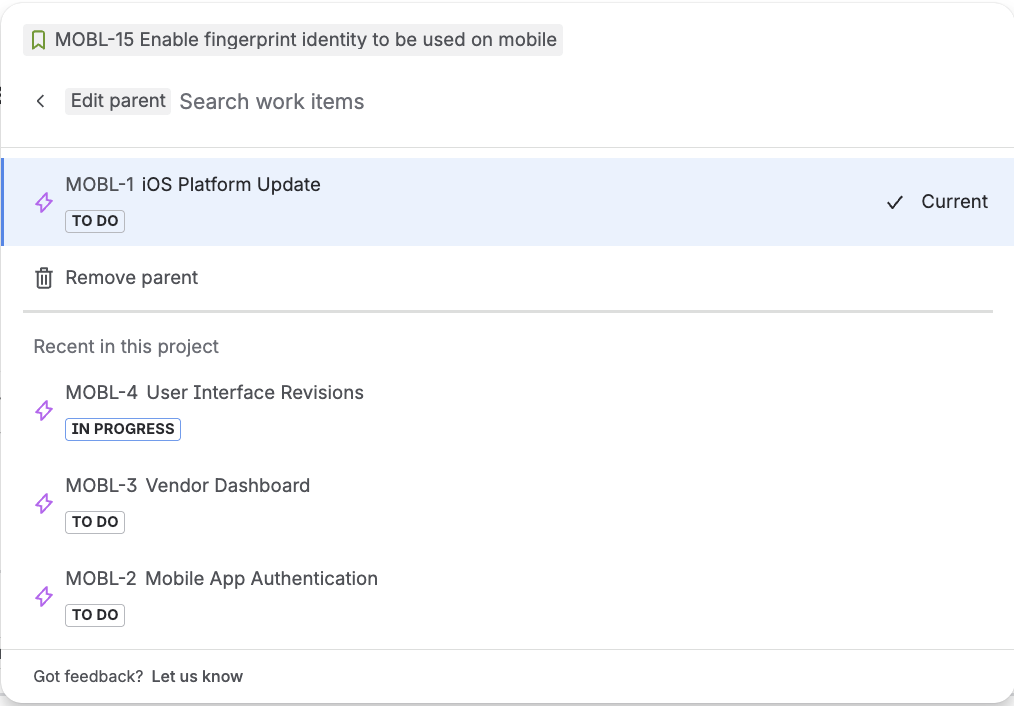
Task: Click the TO DO badge under Vendor Dashboard
Action: (x=95, y=522)
